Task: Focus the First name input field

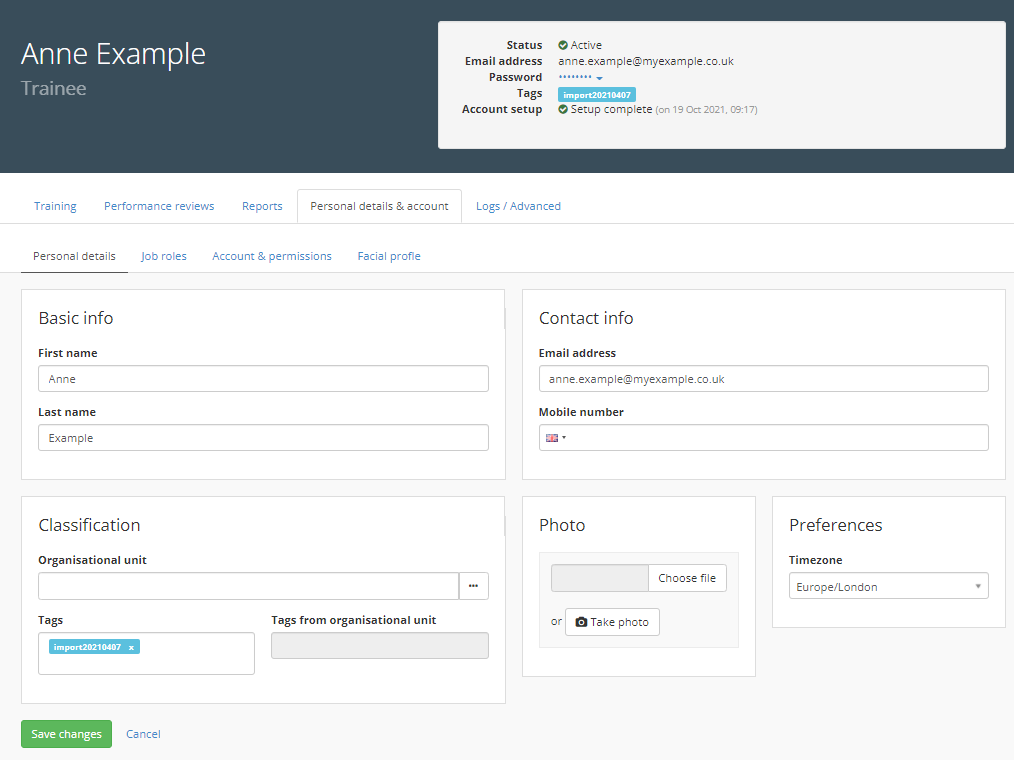Action: (x=263, y=379)
